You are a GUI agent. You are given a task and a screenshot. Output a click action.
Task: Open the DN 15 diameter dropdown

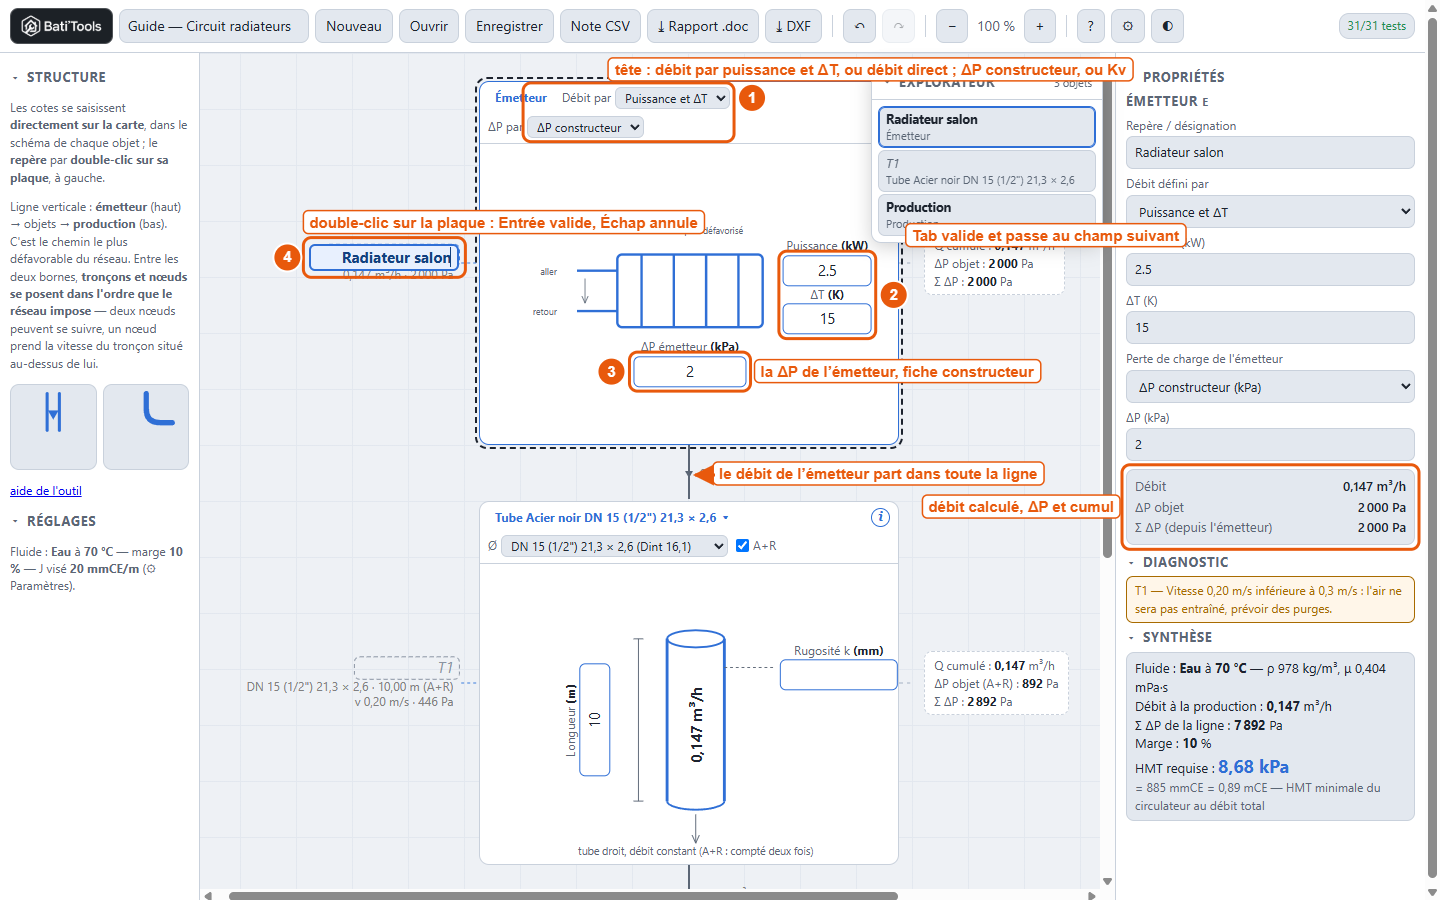pyautogui.click(x=614, y=546)
